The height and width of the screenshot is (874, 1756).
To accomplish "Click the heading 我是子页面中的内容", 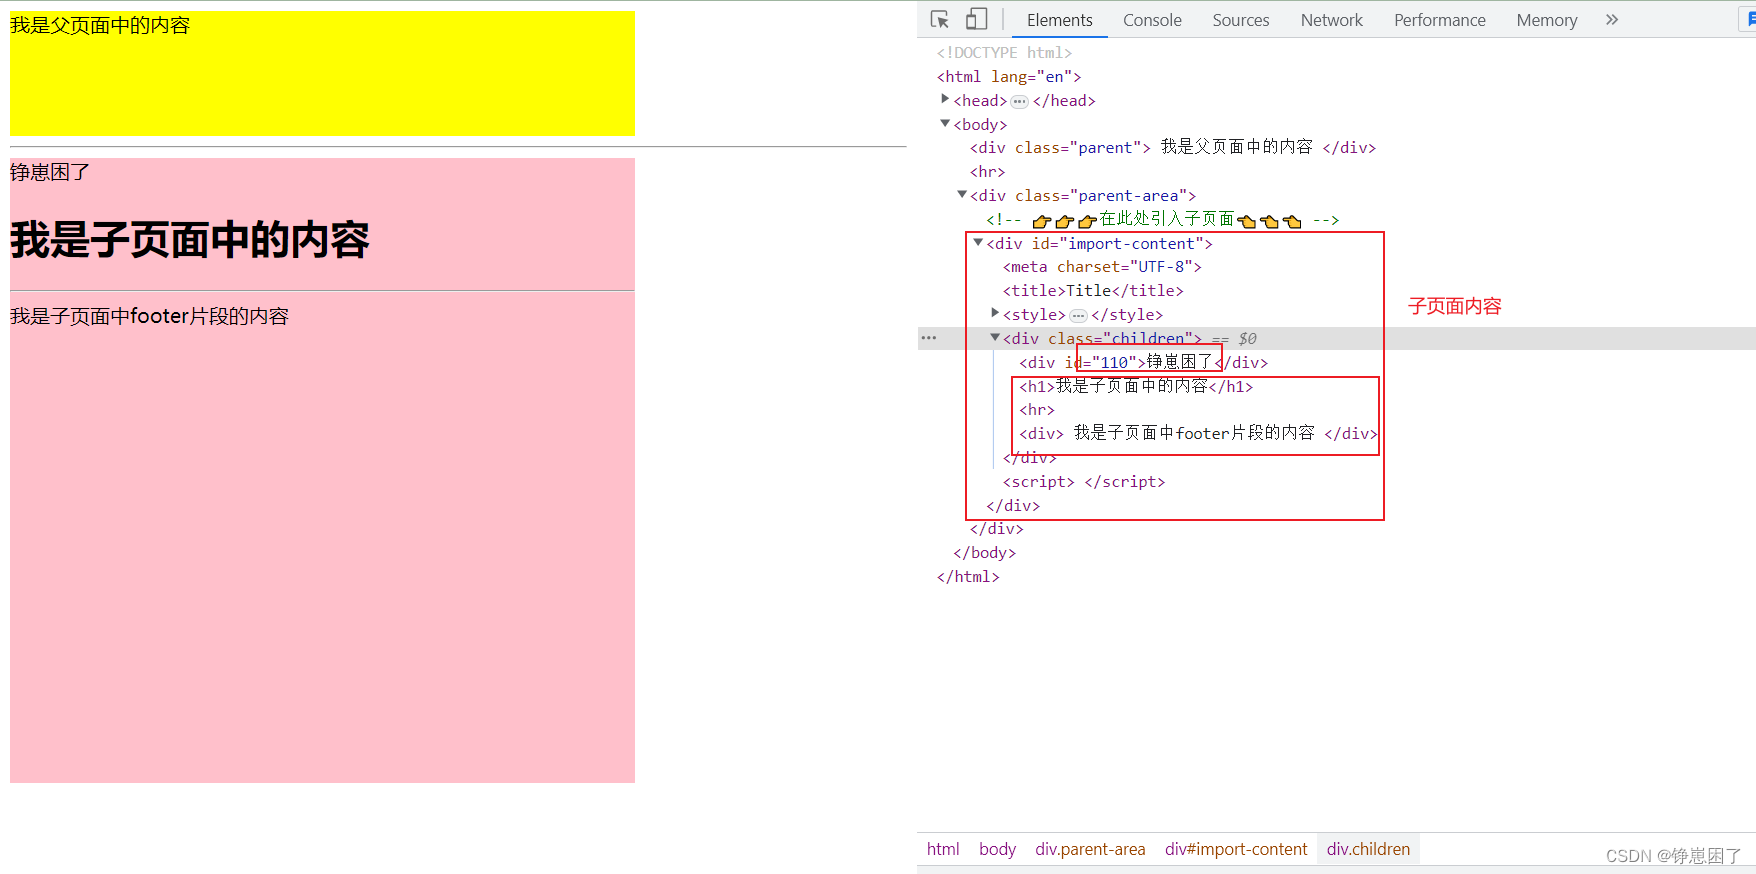I will [190, 240].
